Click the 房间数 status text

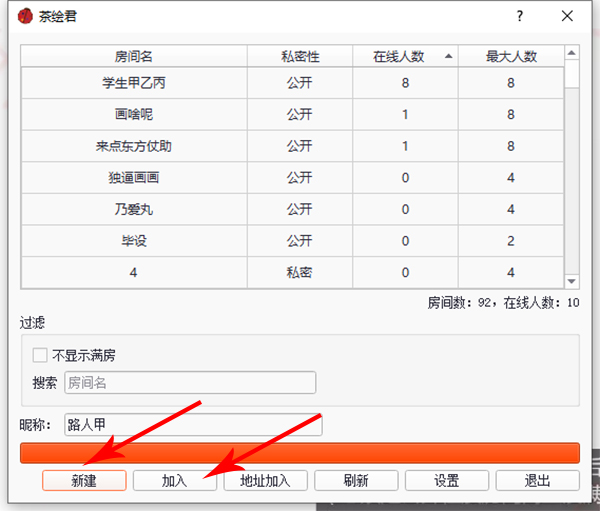point(504,303)
